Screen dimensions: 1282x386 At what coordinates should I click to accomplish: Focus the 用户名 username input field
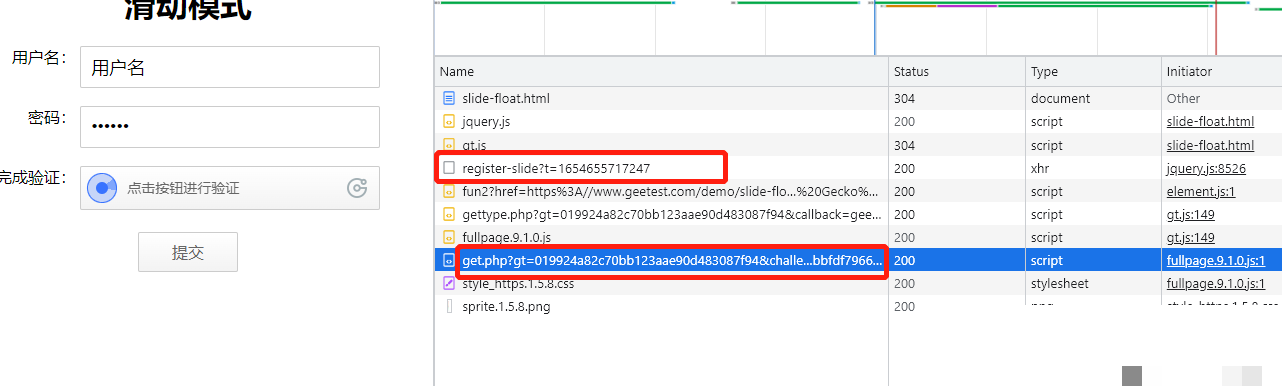coord(230,67)
